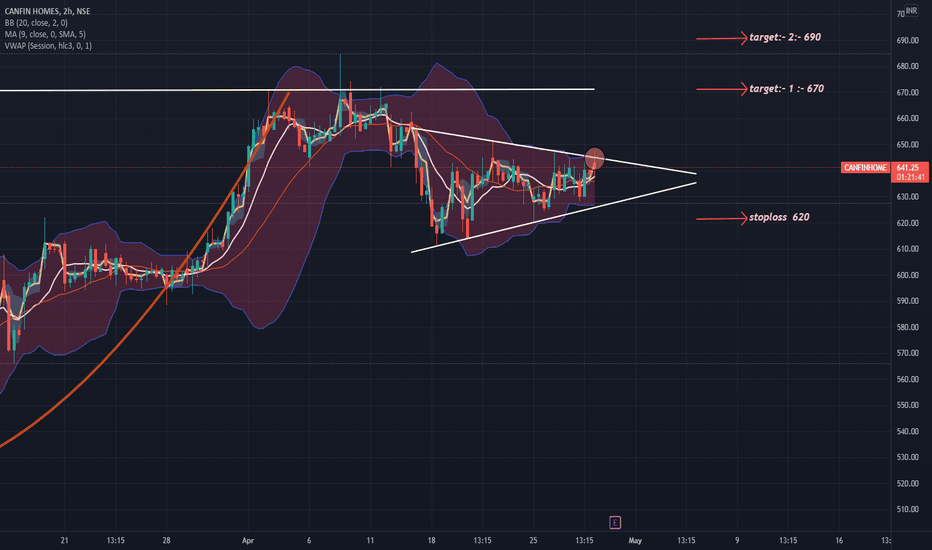
Task: Click the '18' date label on time axis
Action: point(431,540)
